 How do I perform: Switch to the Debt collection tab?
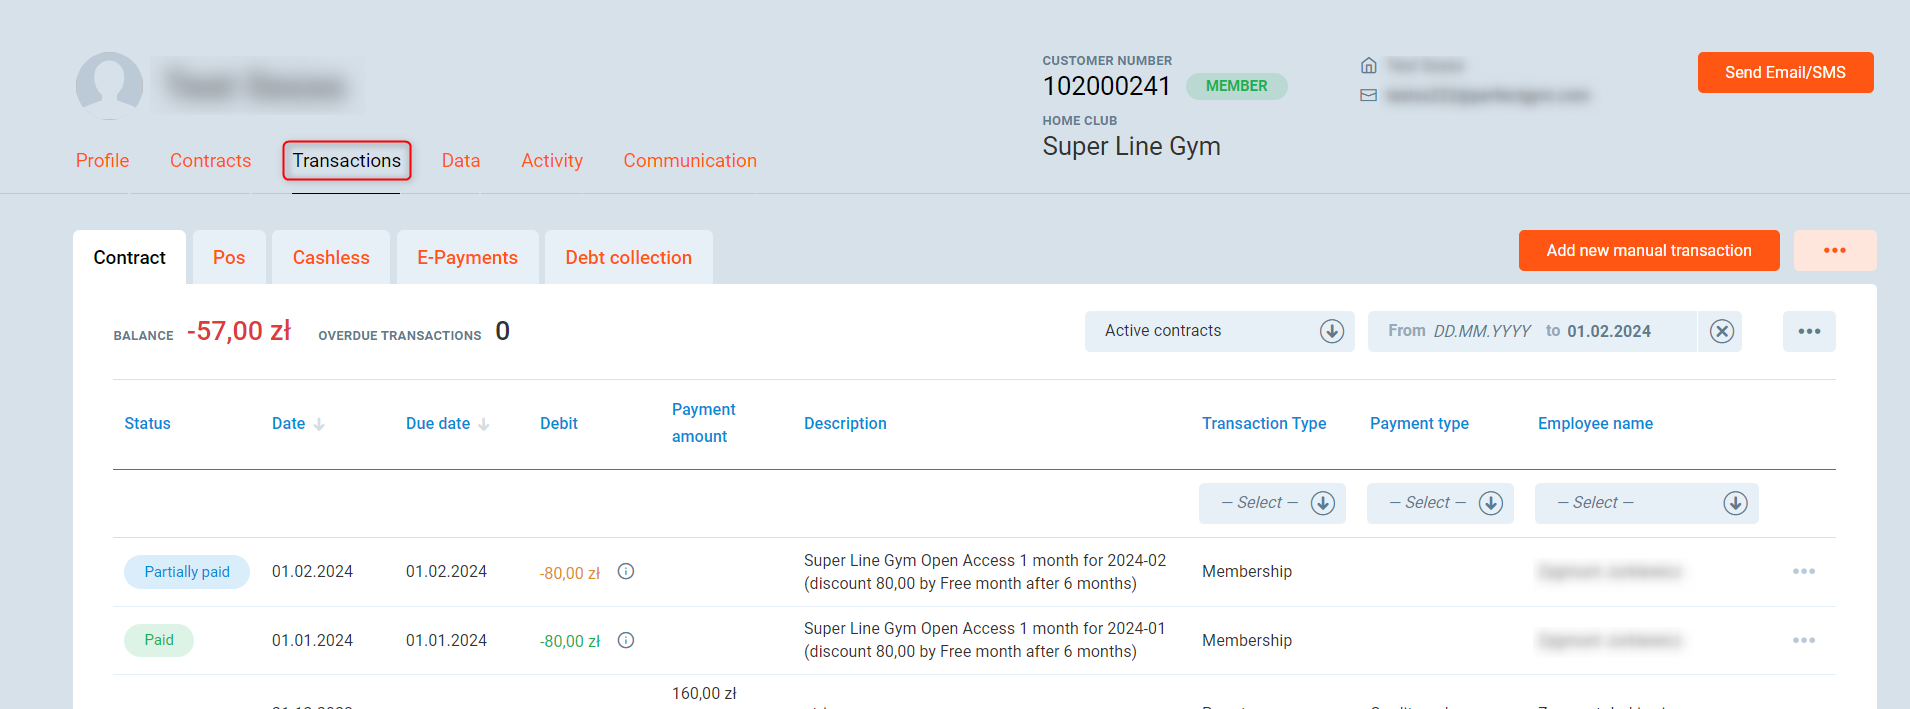[628, 258]
